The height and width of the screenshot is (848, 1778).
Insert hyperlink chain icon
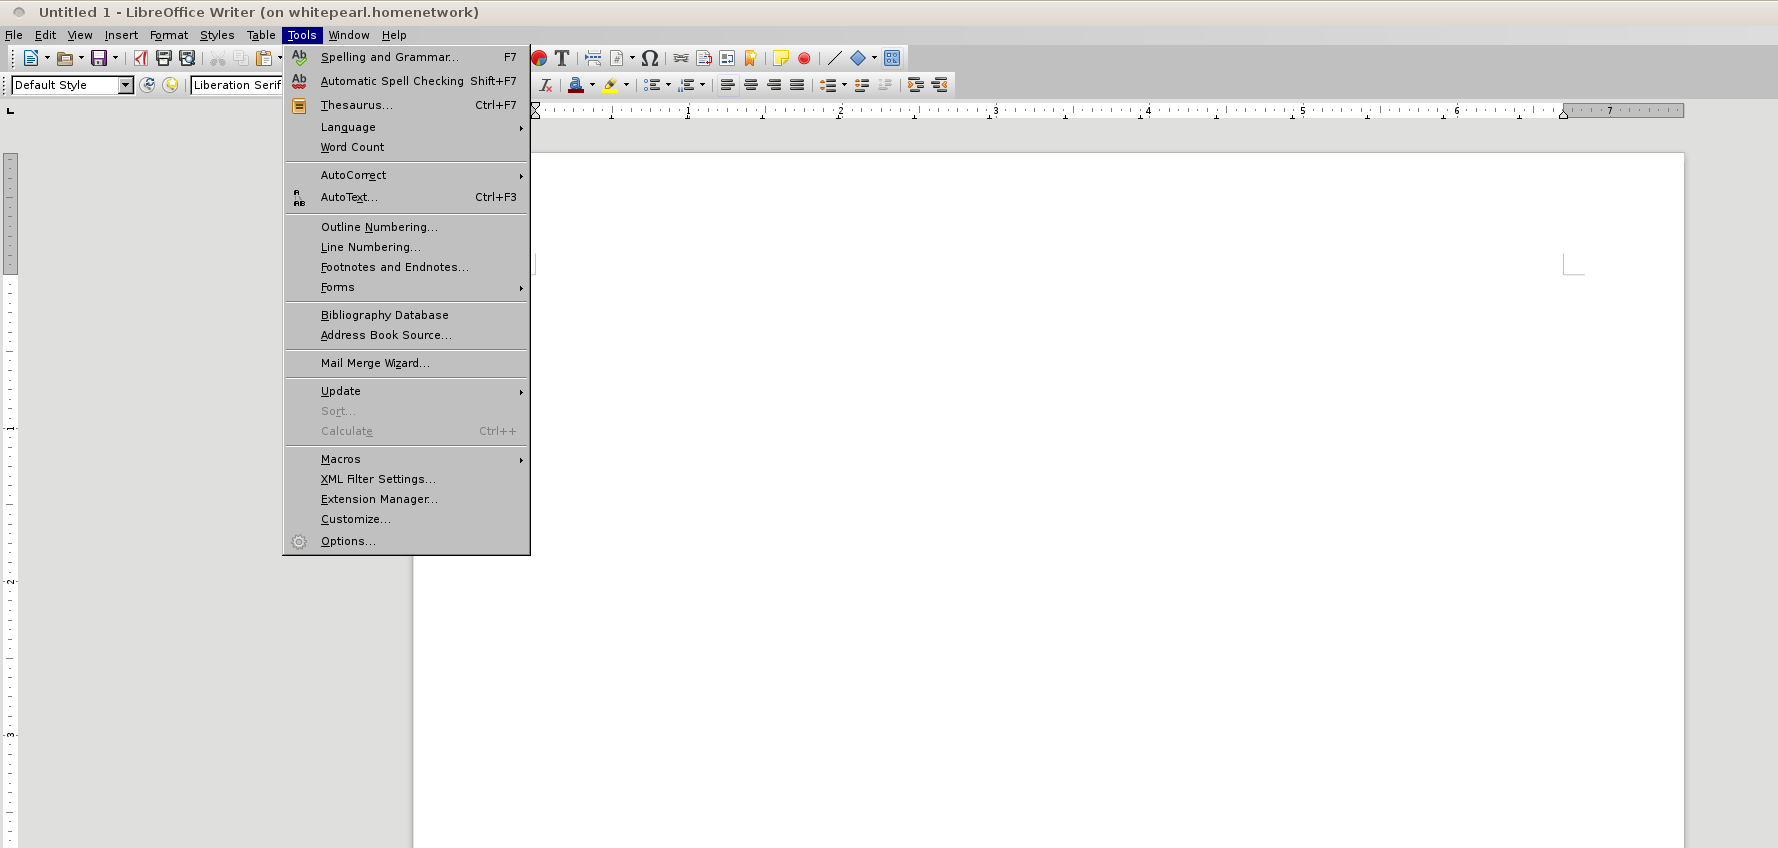tap(681, 58)
